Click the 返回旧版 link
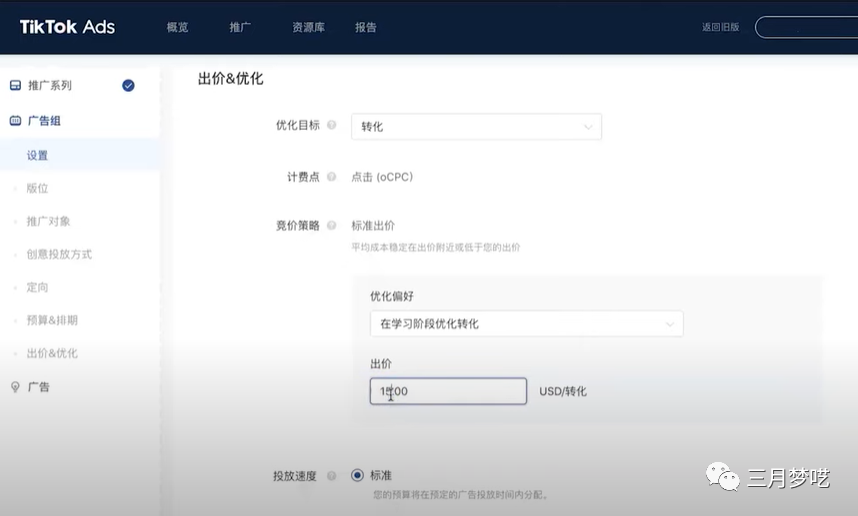 coord(720,27)
